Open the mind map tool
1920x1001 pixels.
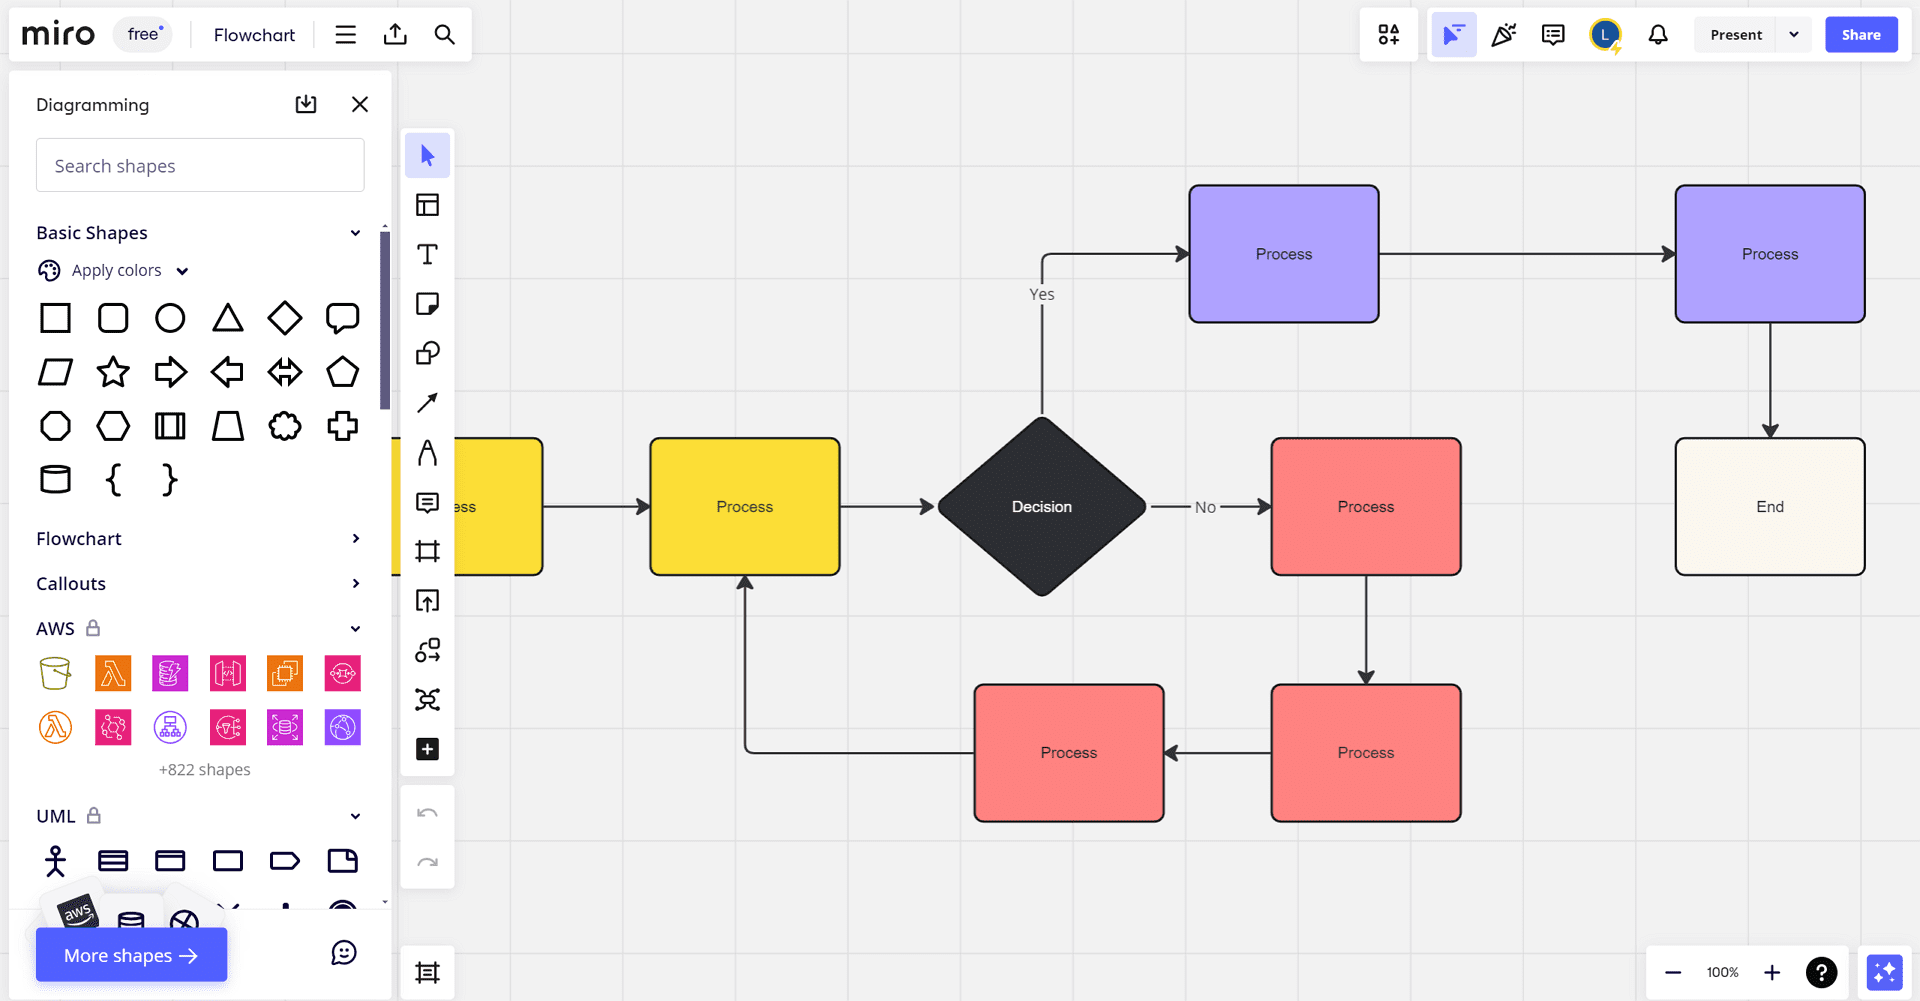[427, 700]
